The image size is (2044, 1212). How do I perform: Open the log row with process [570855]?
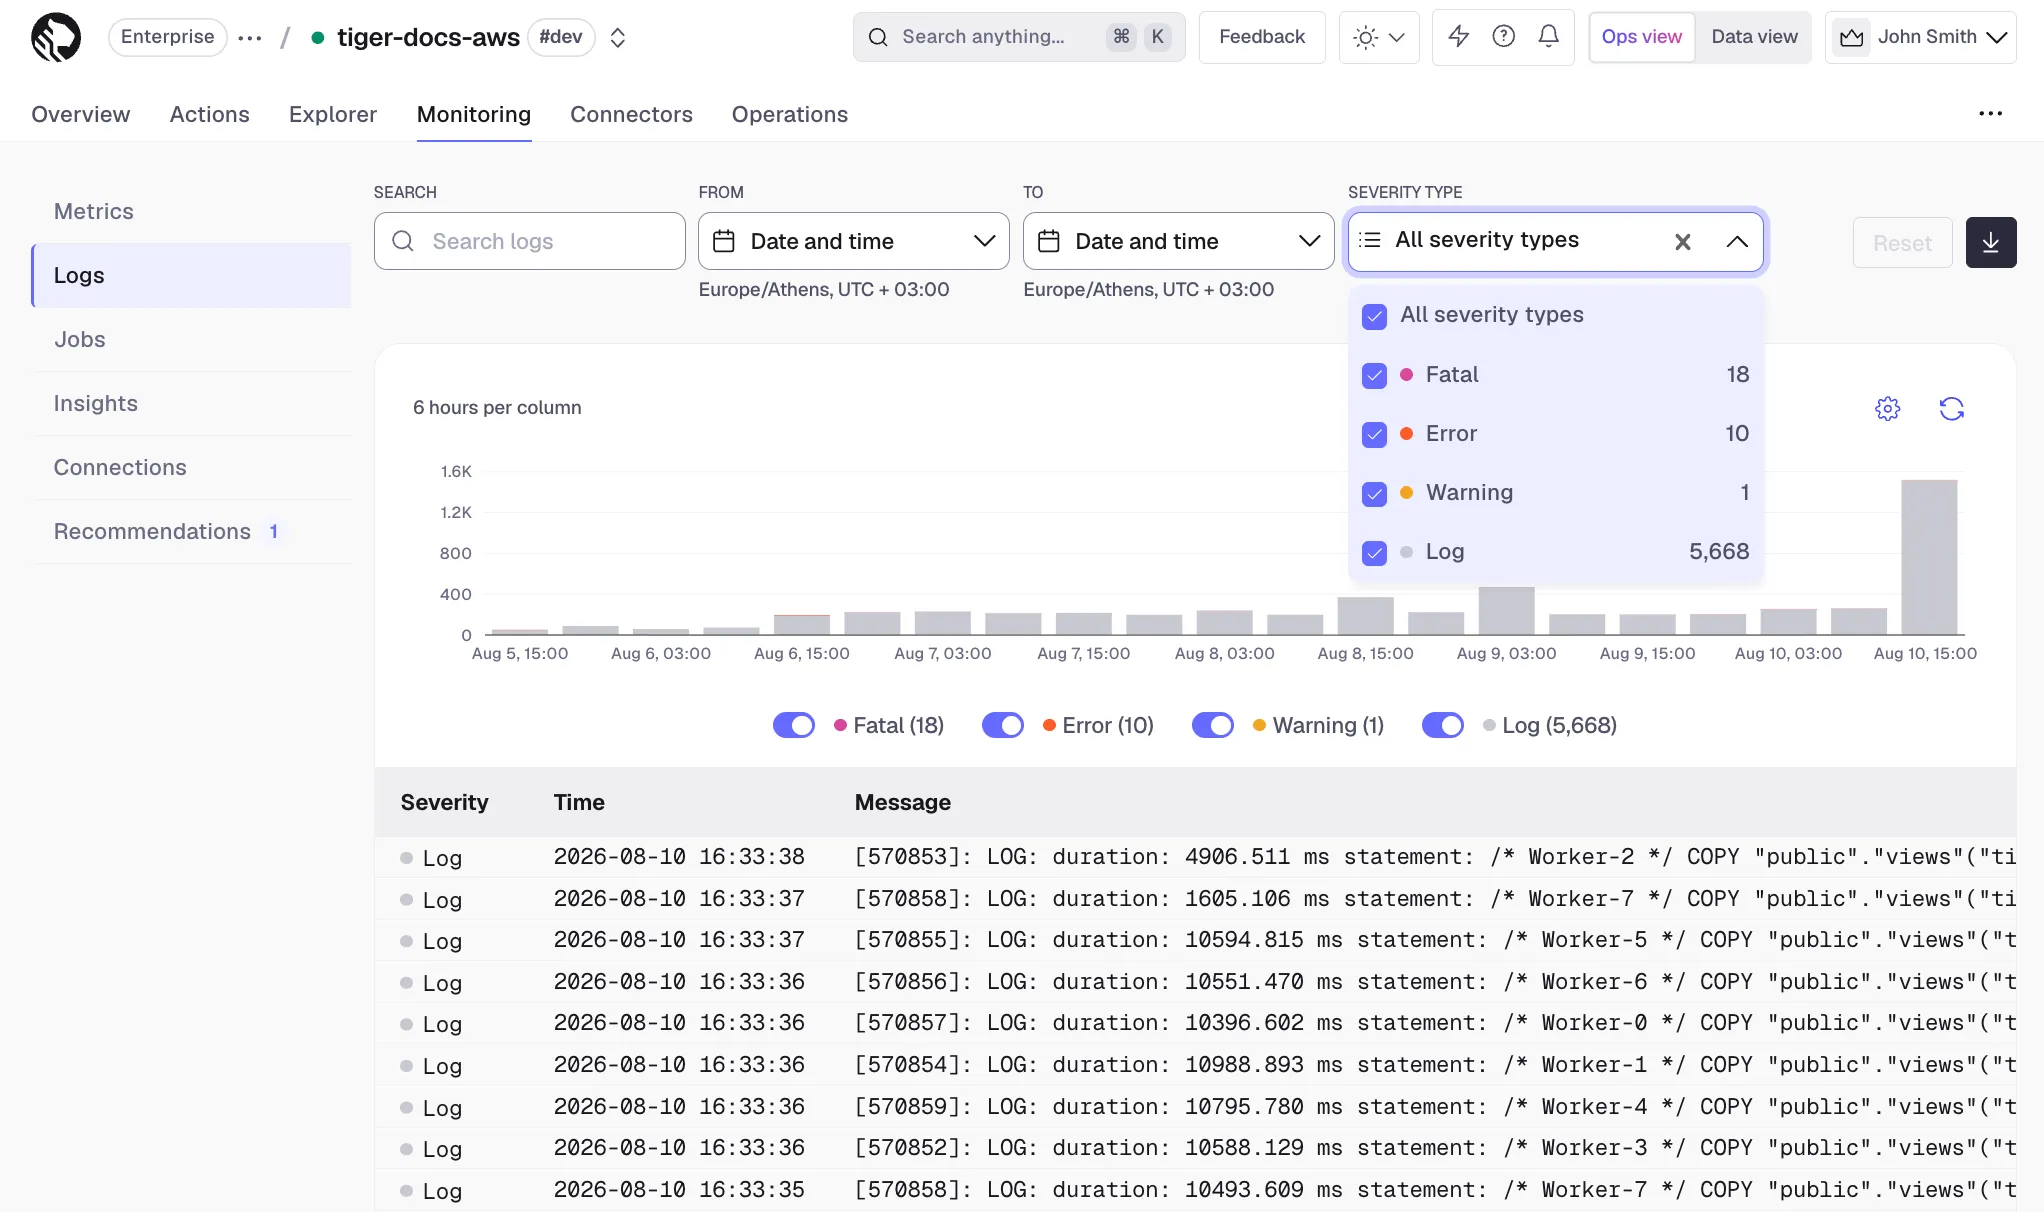(1195, 940)
